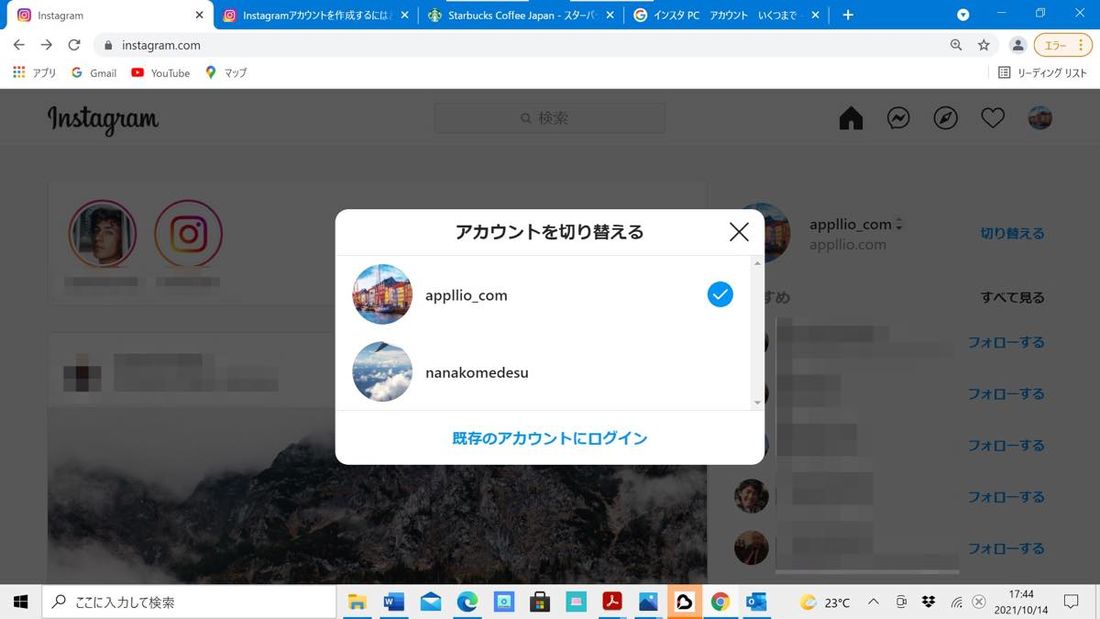Bookmark this page with the star icon

click(x=984, y=45)
